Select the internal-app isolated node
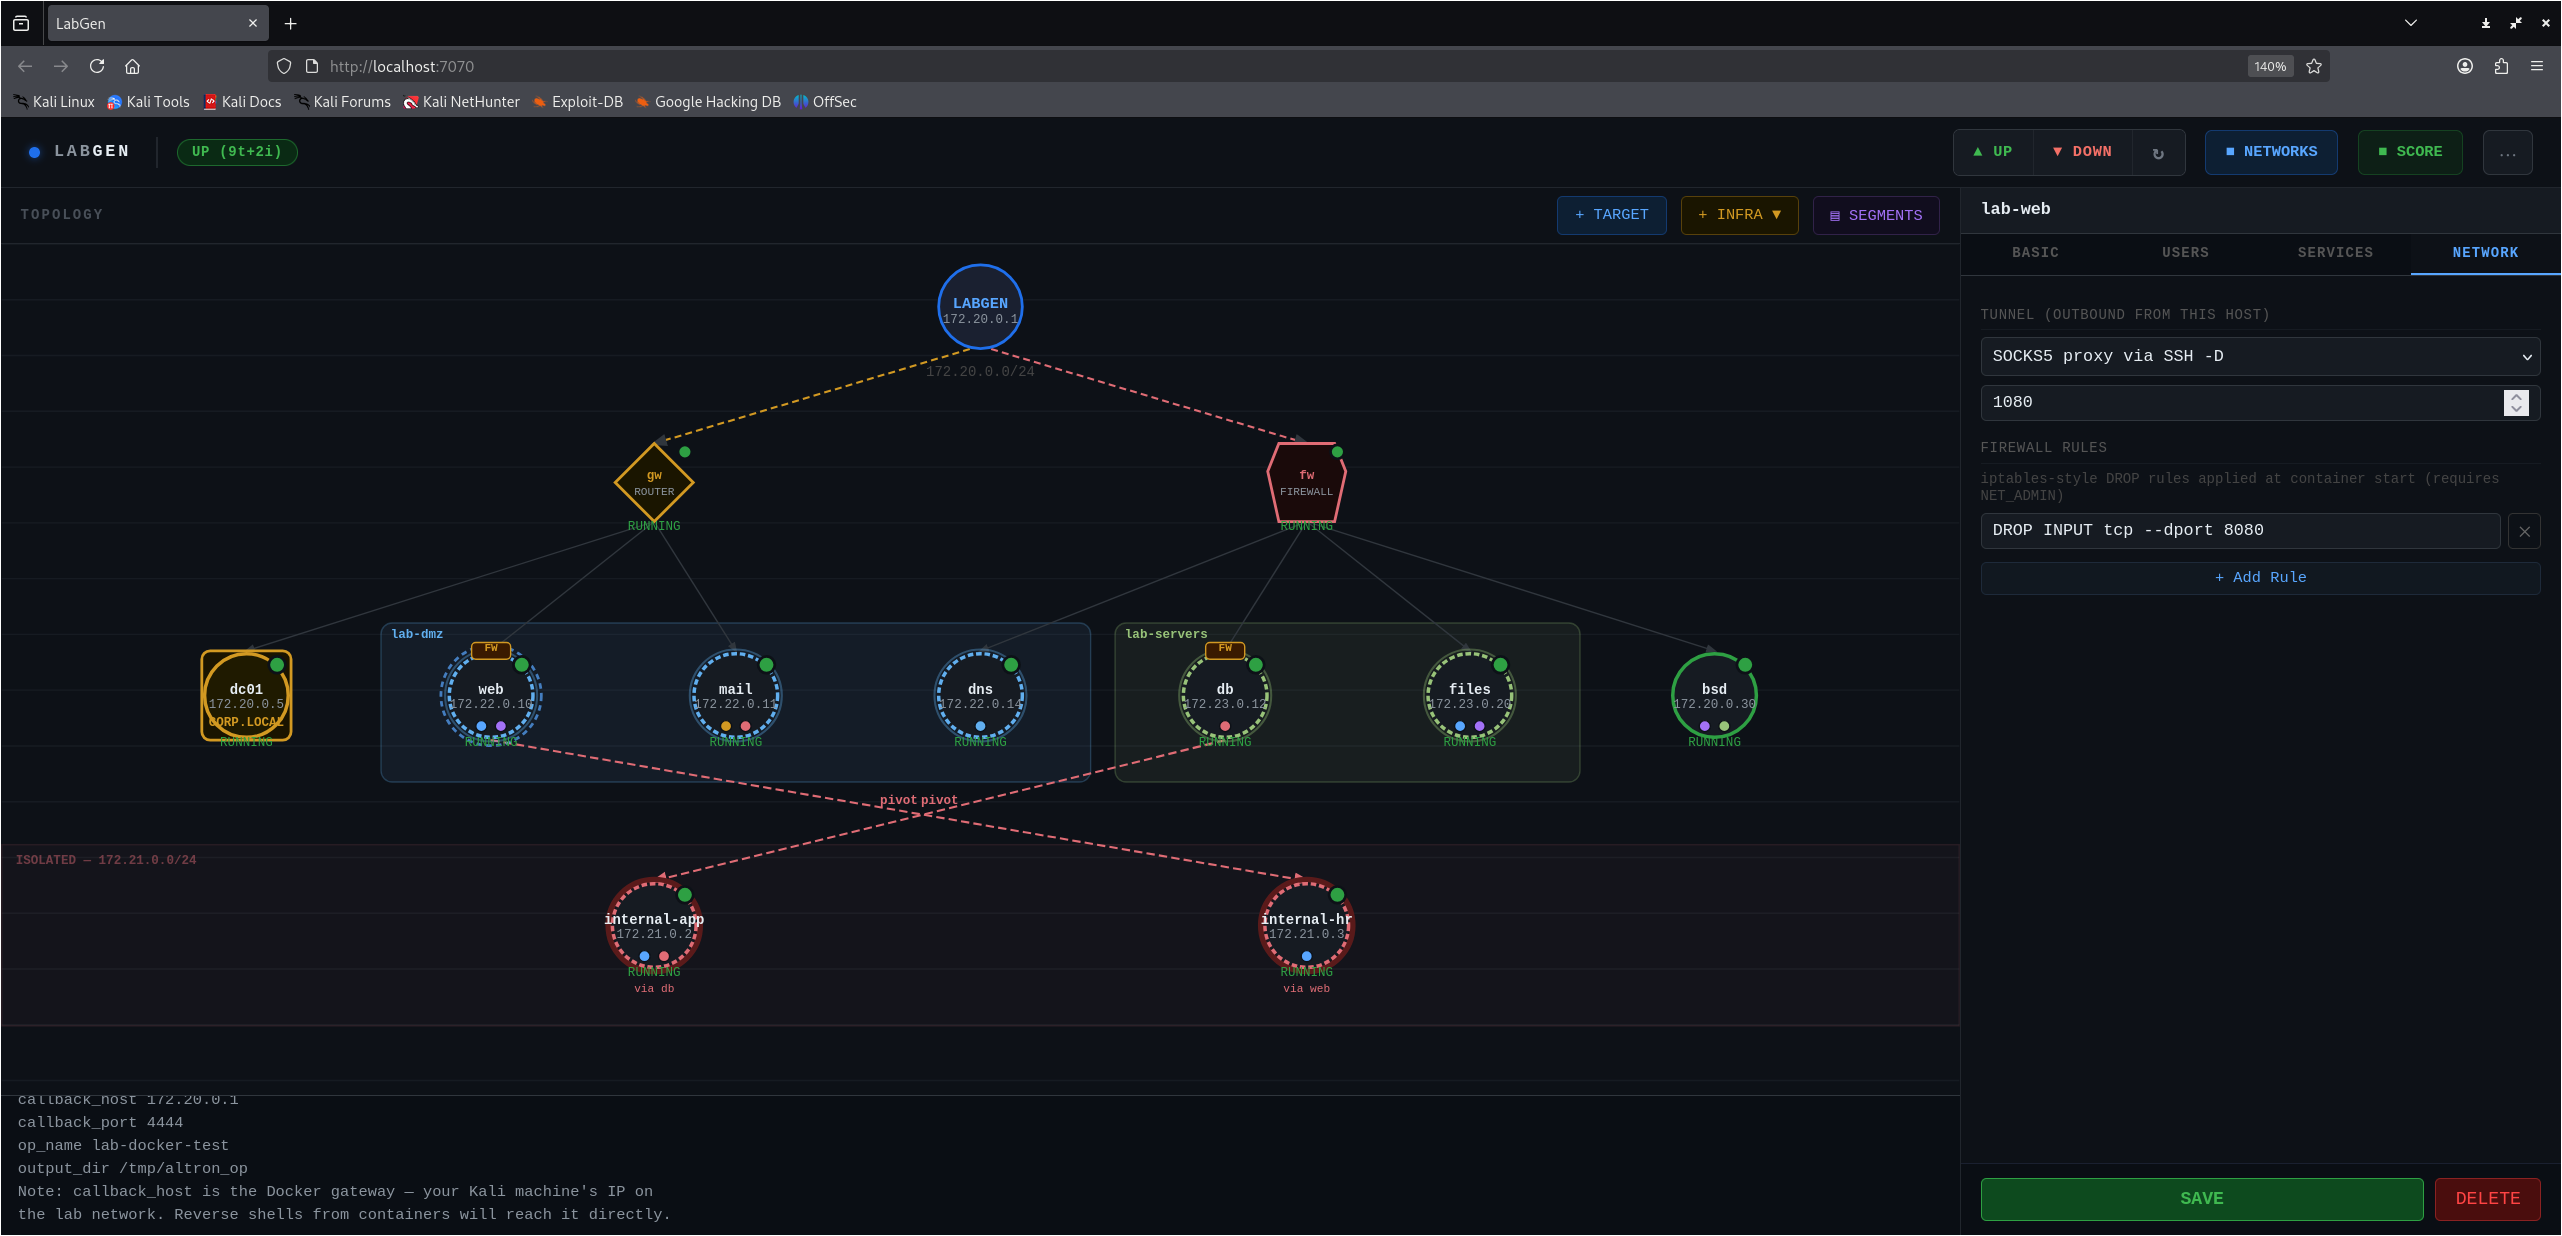The height and width of the screenshot is (1236, 2562). [x=654, y=926]
